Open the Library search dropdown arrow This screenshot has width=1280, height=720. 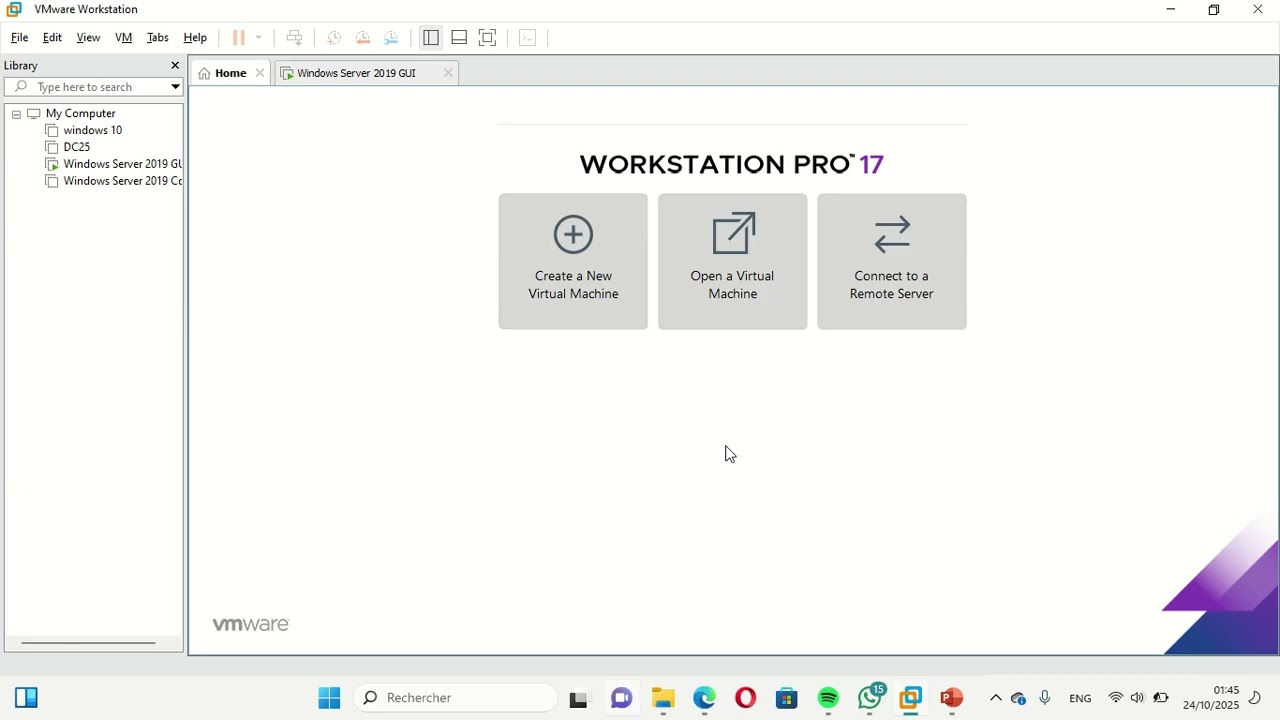[176, 87]
